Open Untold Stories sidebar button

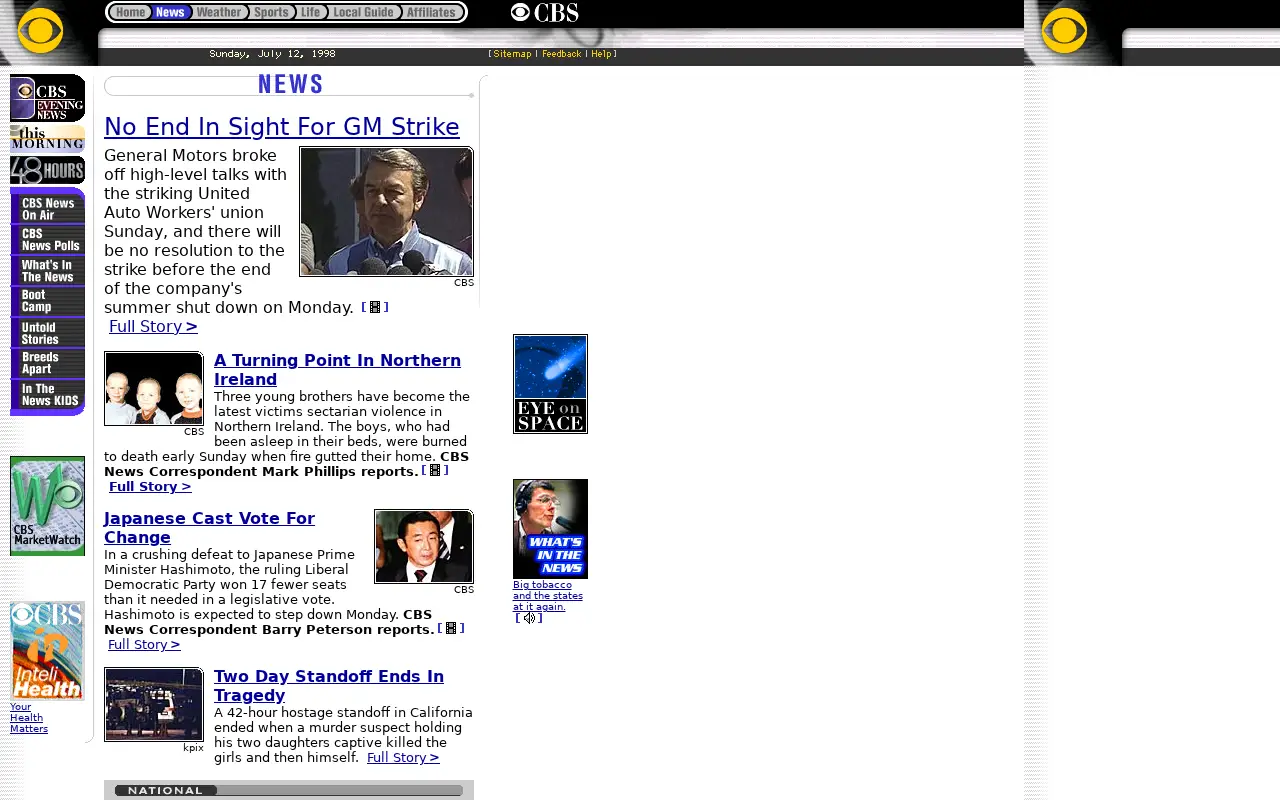point(48,333)
